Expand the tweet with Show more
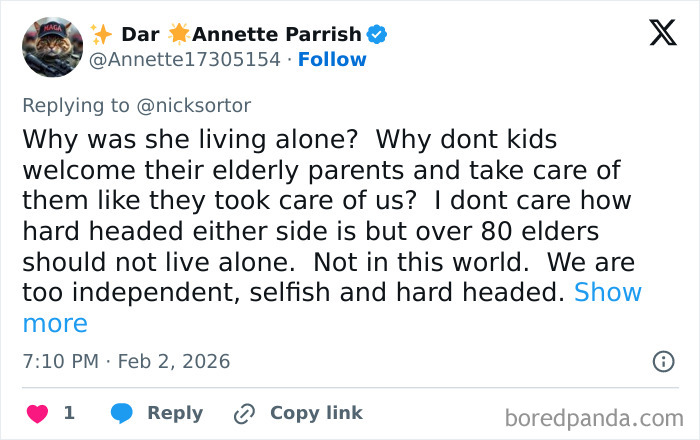 pyautogui.click(x=608, y=293)
